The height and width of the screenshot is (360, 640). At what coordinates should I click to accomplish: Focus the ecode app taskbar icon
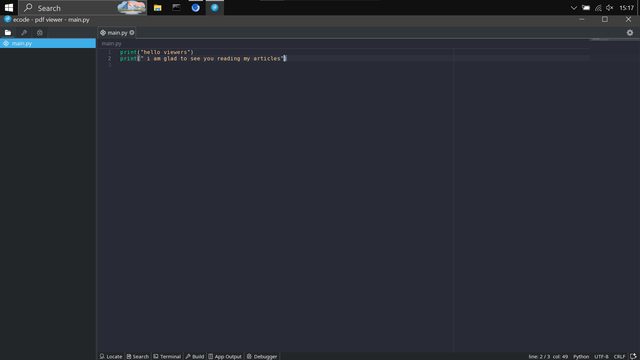(x=215, y=8)
